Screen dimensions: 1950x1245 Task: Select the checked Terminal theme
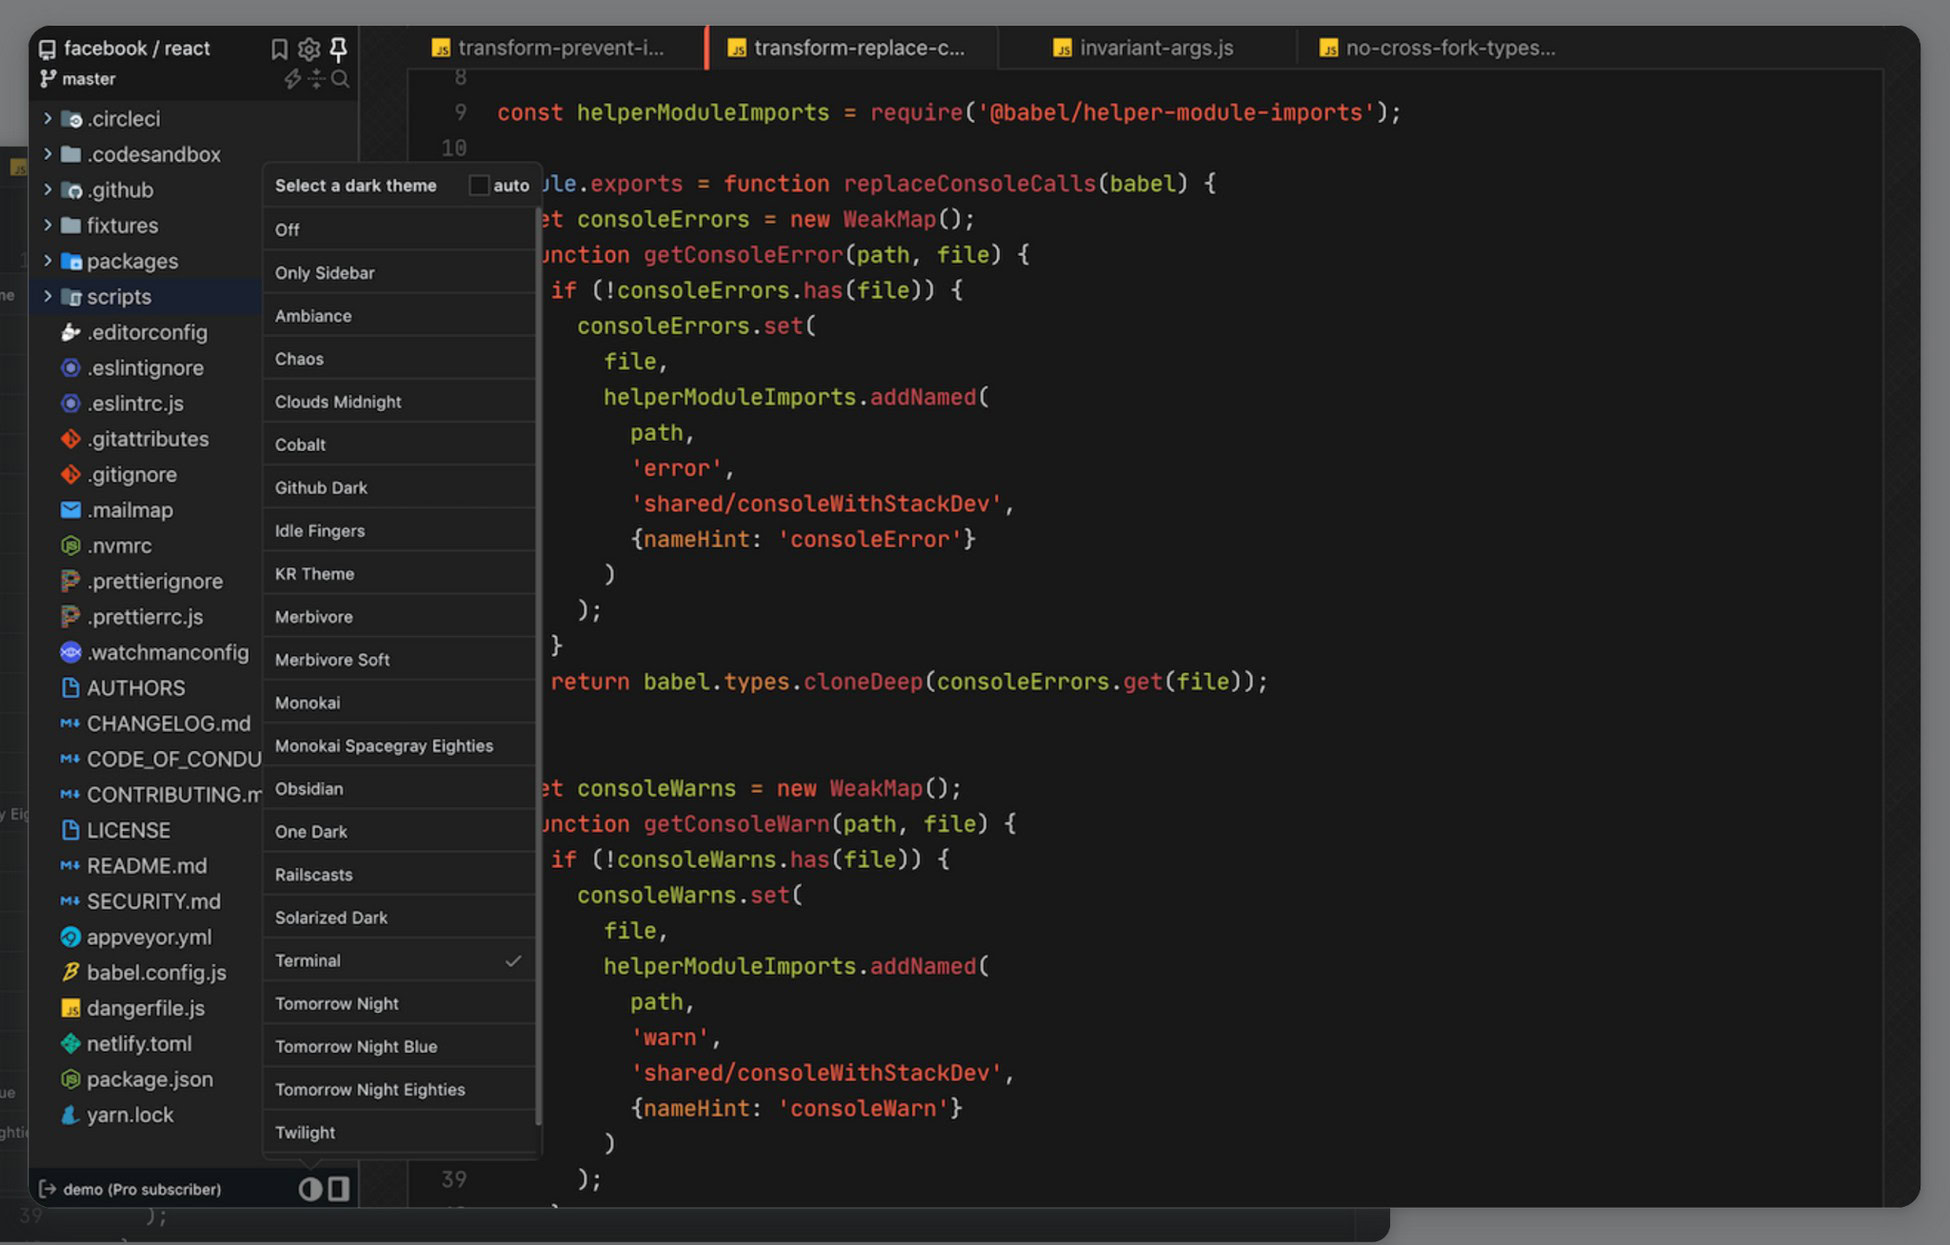(x=399, y=960)
